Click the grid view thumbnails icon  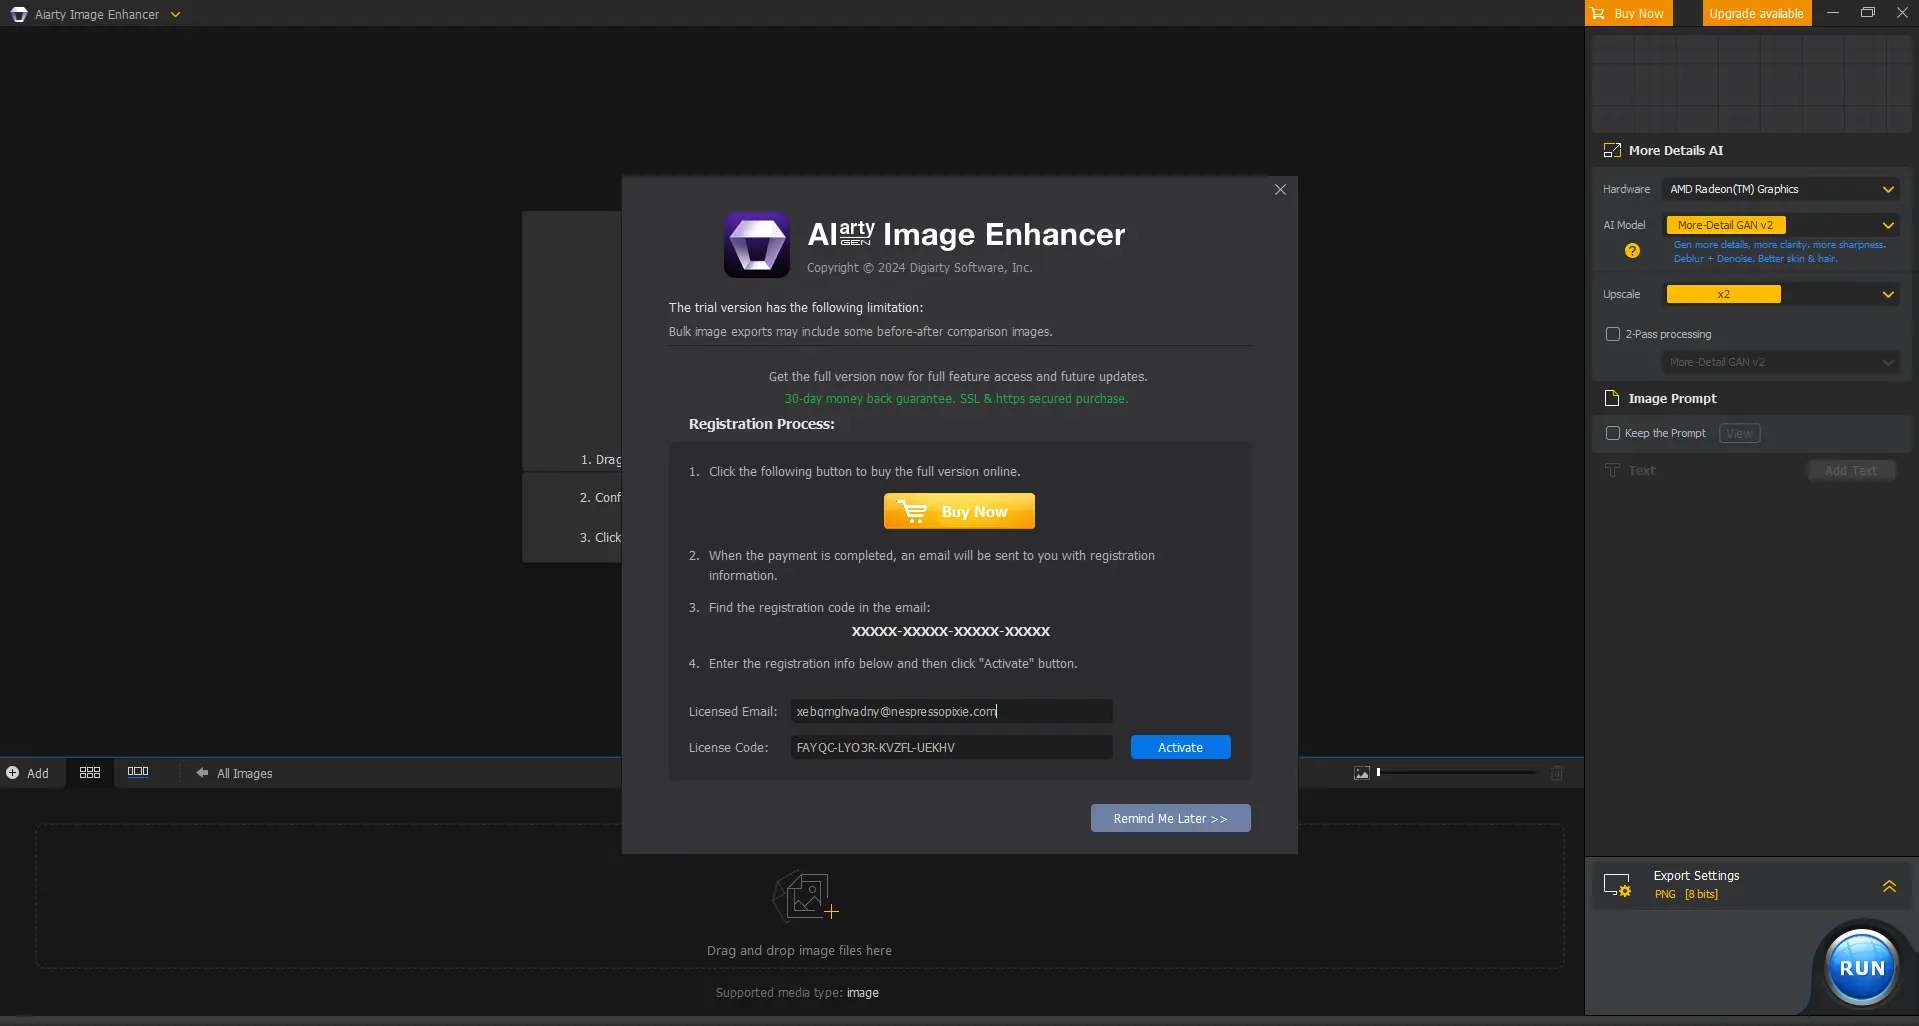coord(90,773)
